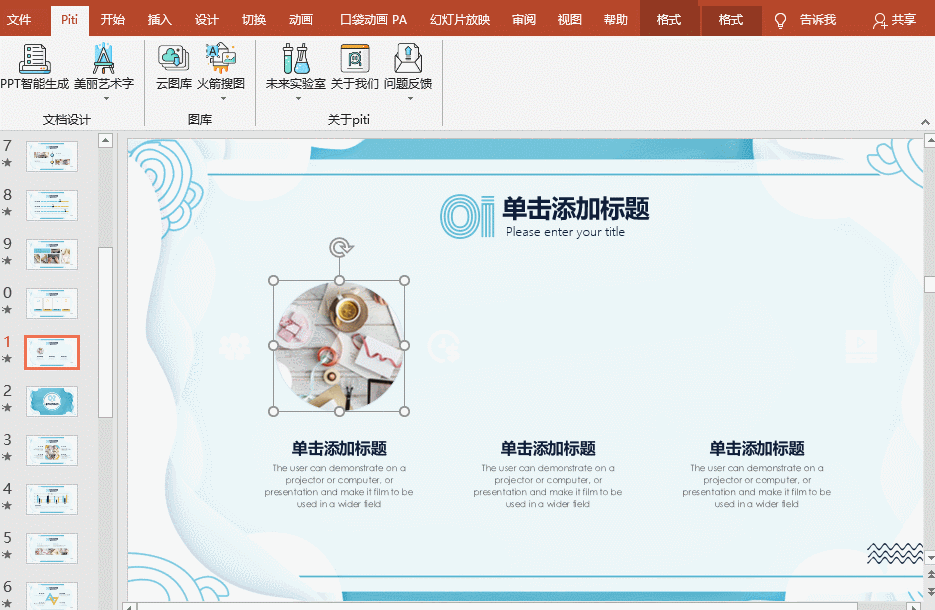935x610 pixels.
Task: Select the circular coffee-table image on the slide
Action: point(338,347)
